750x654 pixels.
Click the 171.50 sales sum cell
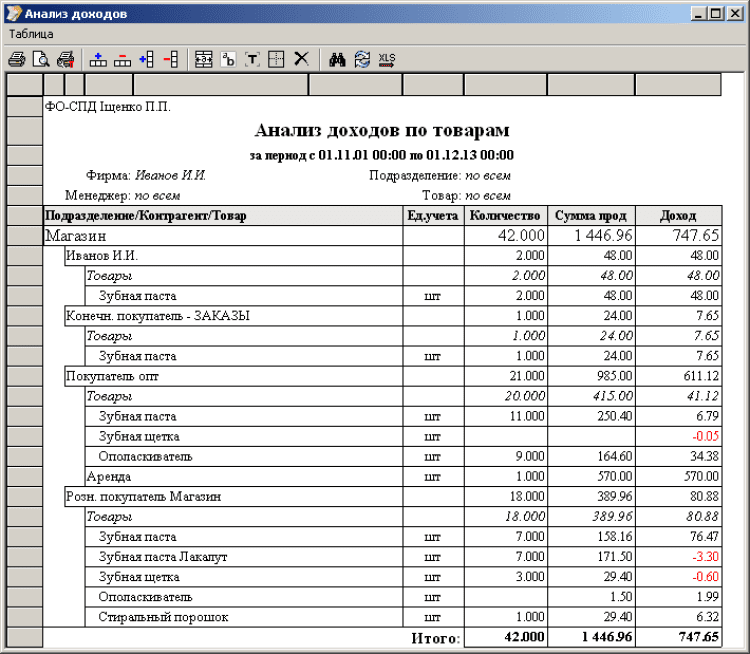coord(591,557)
